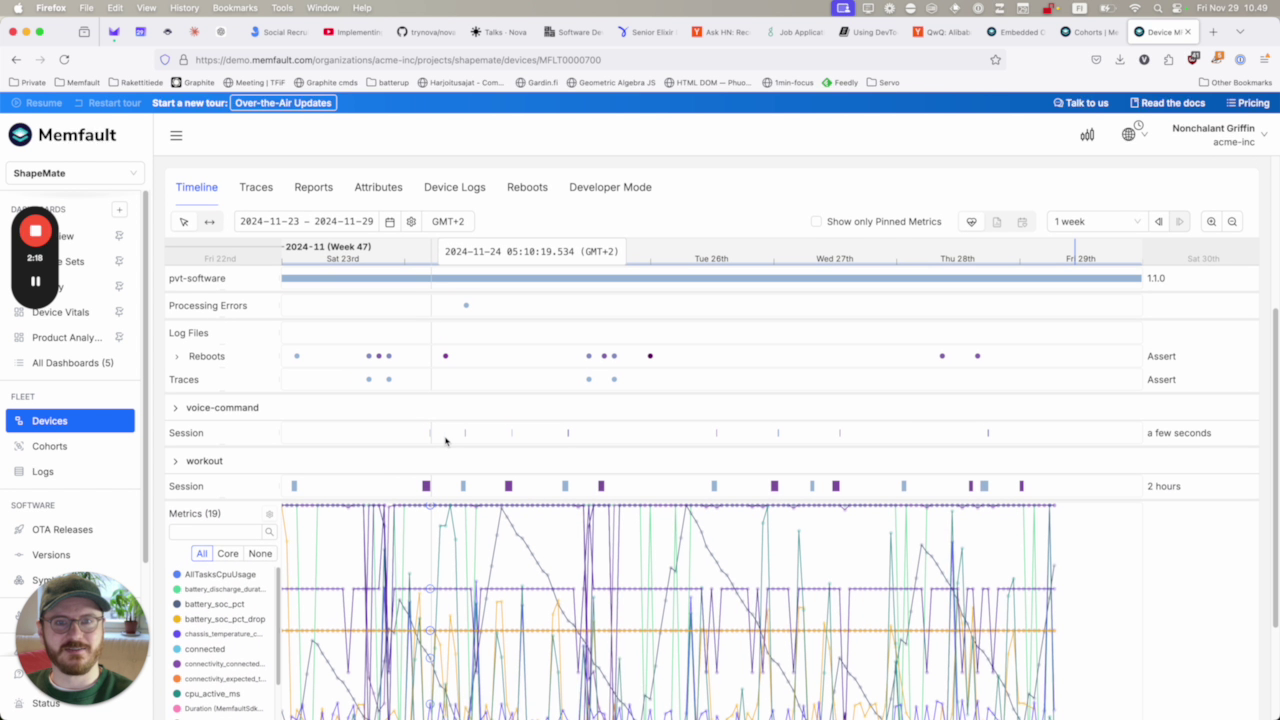Viewport: 1280px width, 720px height.
Task: Expand the voice-command section
Action: (x=175, y=408)
